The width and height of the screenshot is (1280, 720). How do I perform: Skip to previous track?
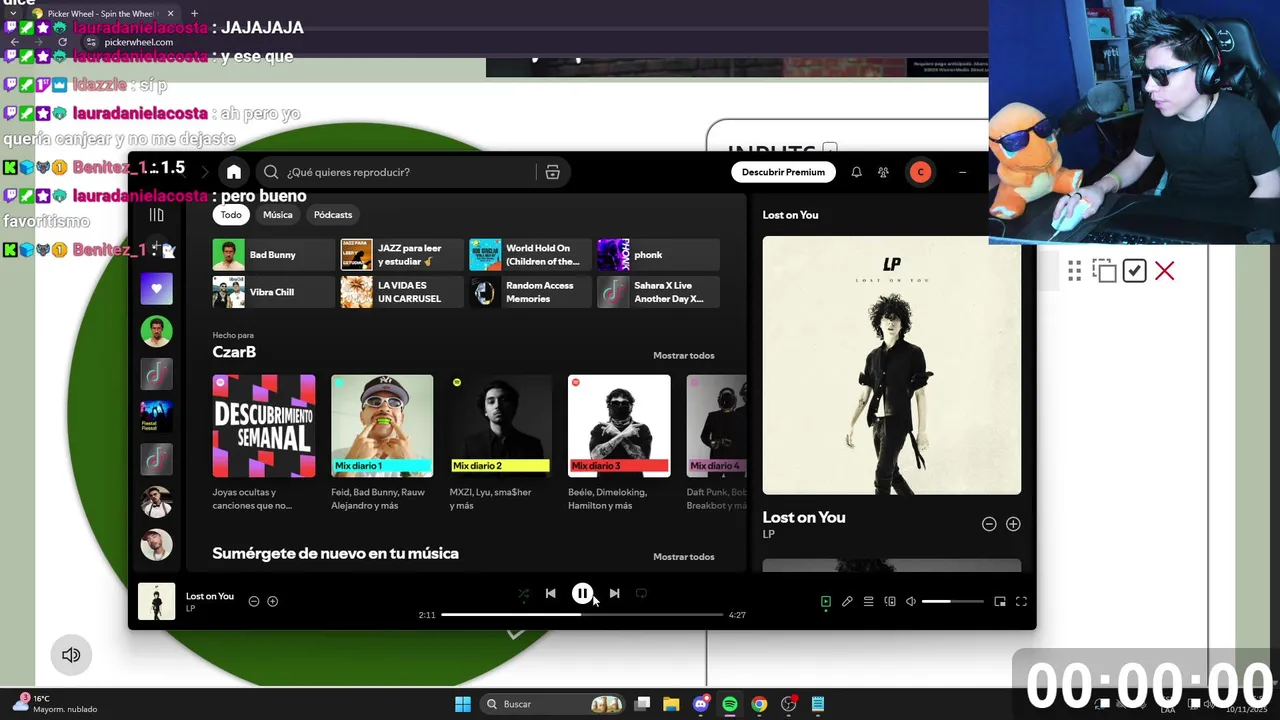[x=550, y=594]
